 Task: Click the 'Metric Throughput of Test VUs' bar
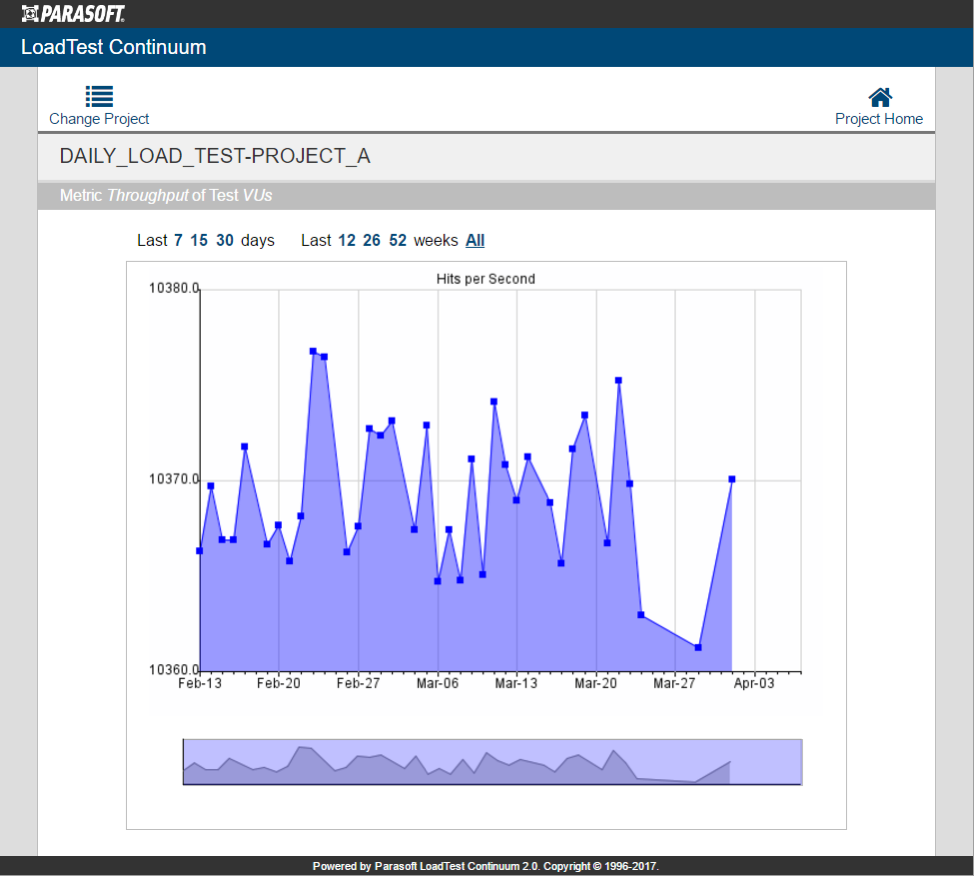pyautogui.click(x=486, y=196)
